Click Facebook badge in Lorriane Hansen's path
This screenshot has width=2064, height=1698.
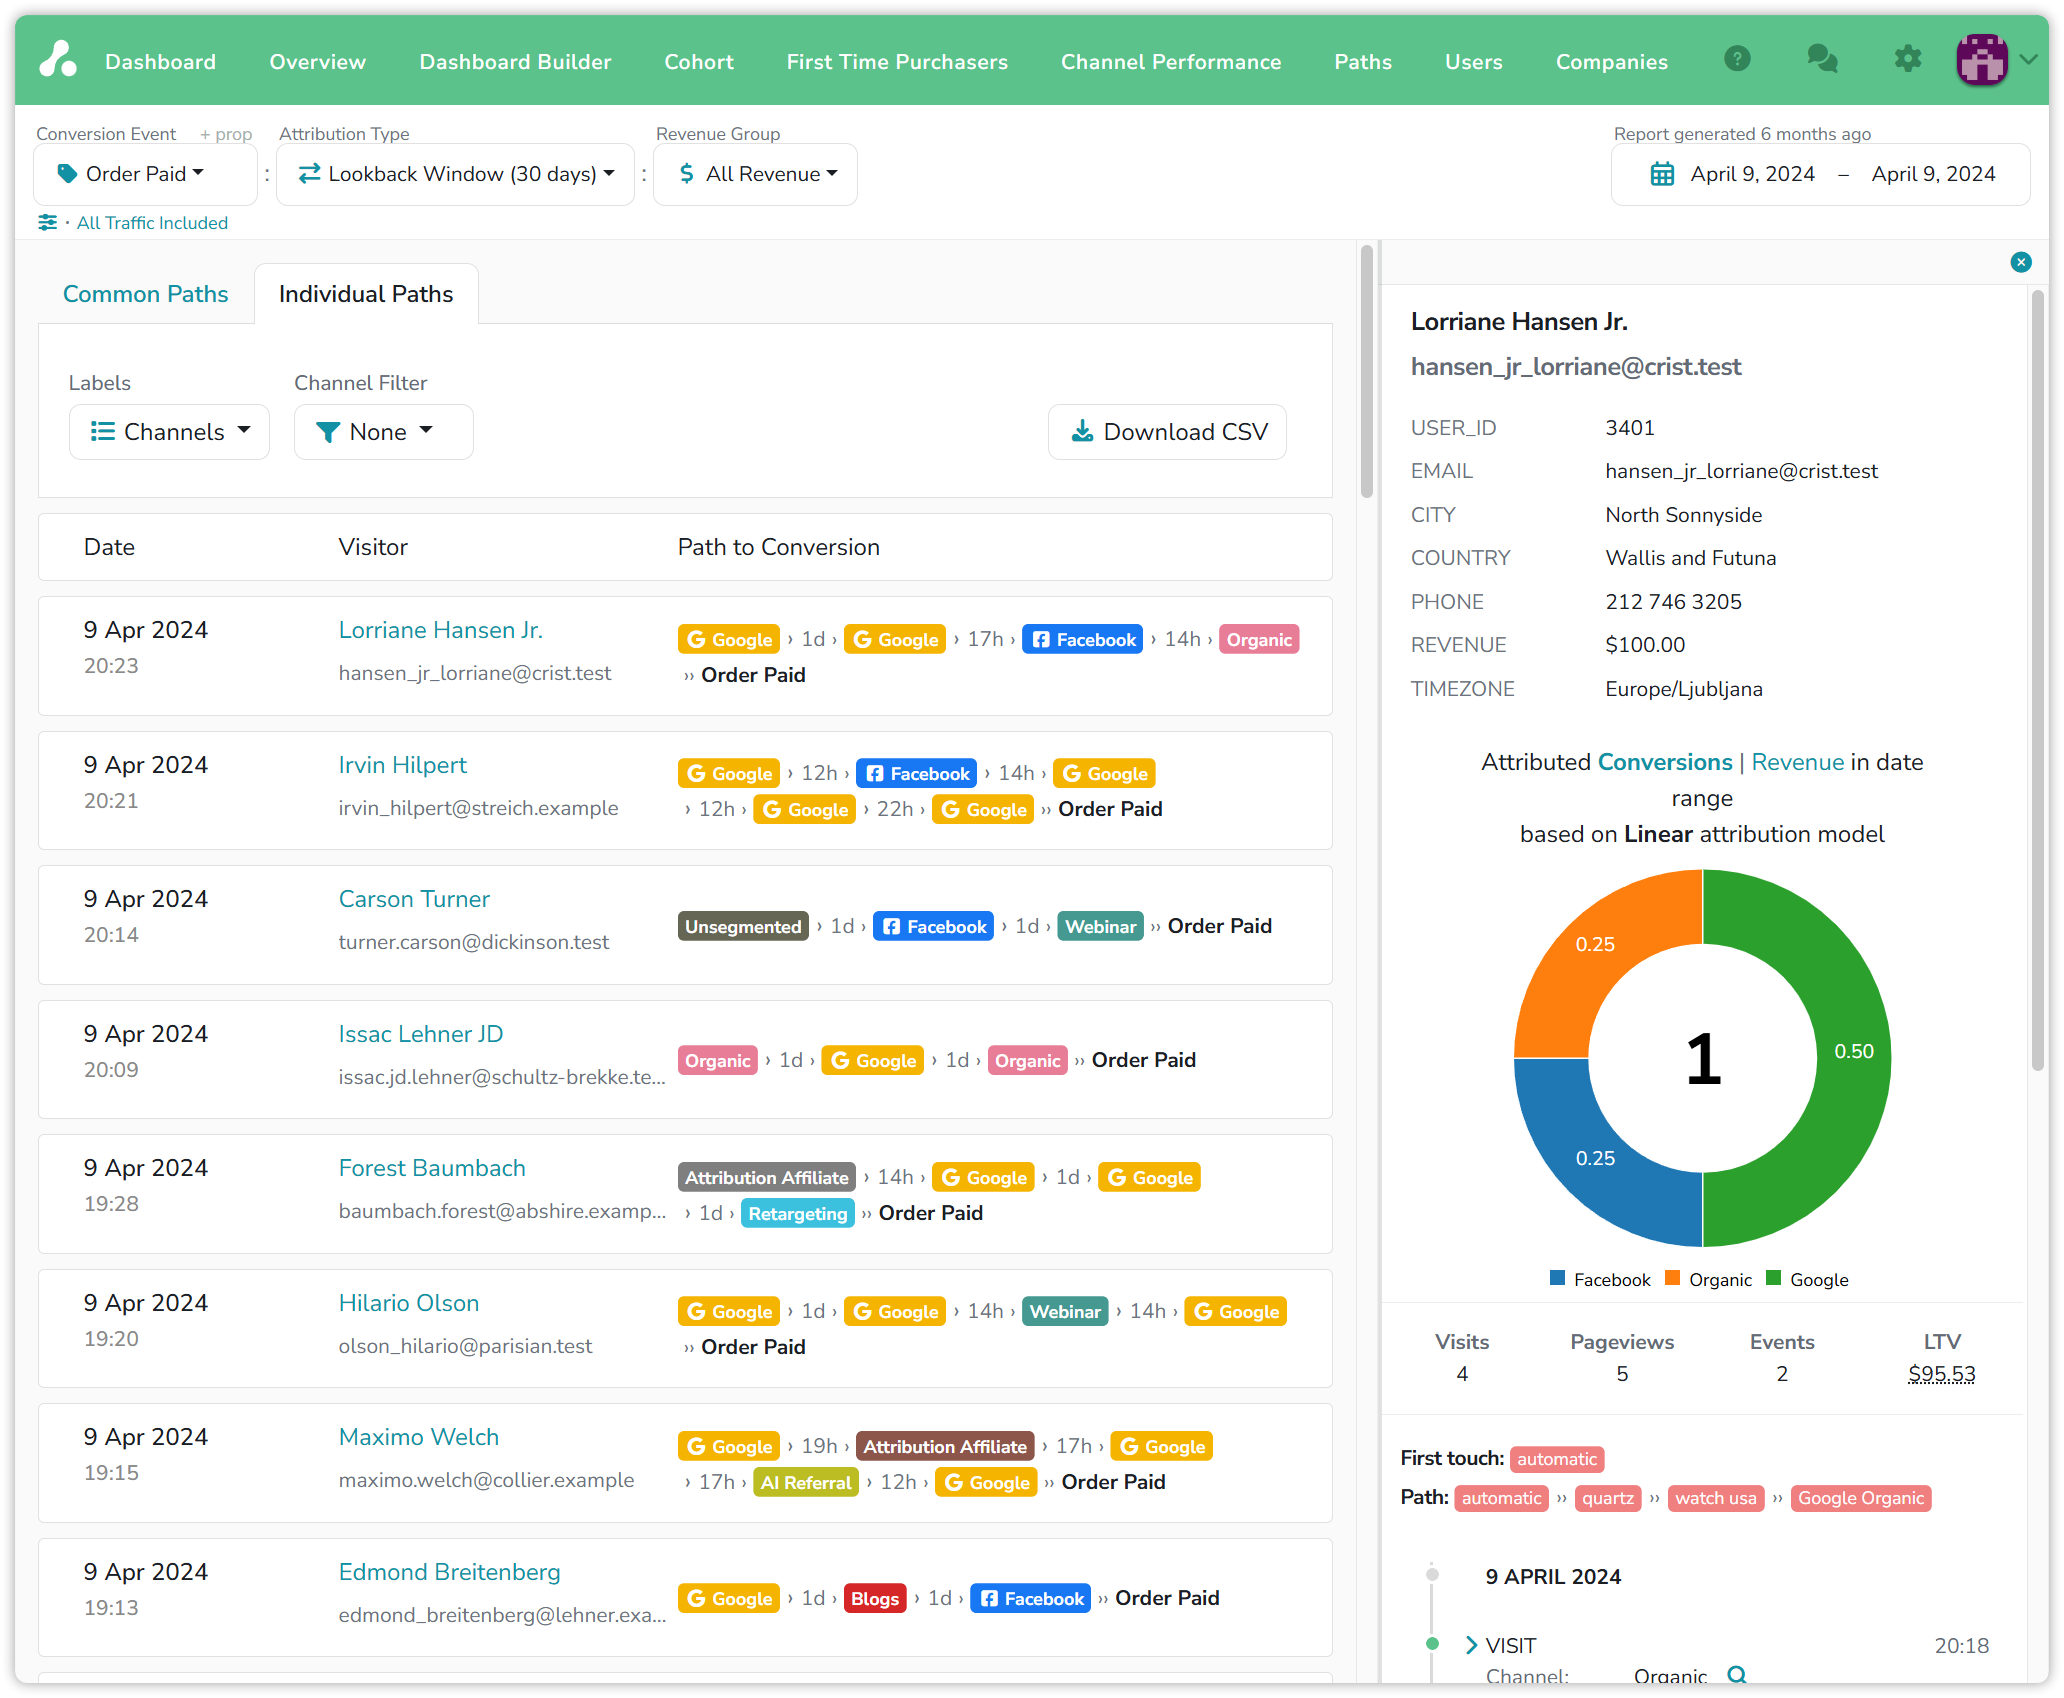[x=1083, y=639]
